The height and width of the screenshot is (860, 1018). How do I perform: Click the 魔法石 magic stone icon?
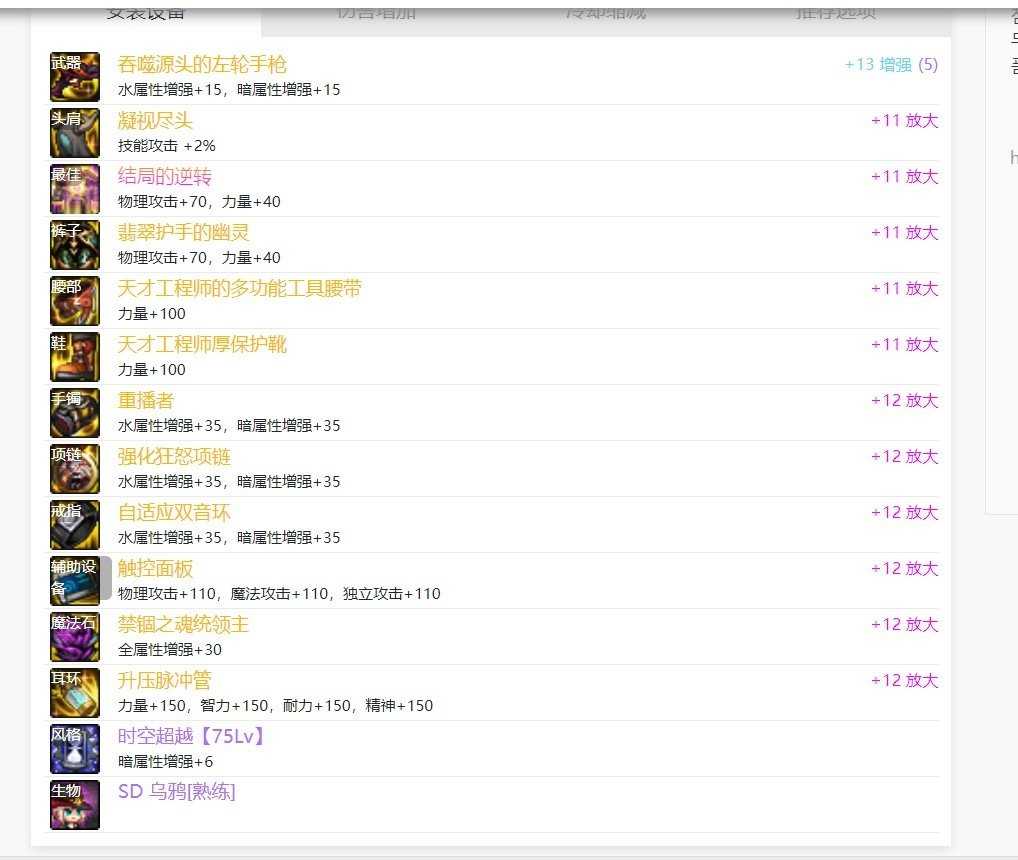75,637
